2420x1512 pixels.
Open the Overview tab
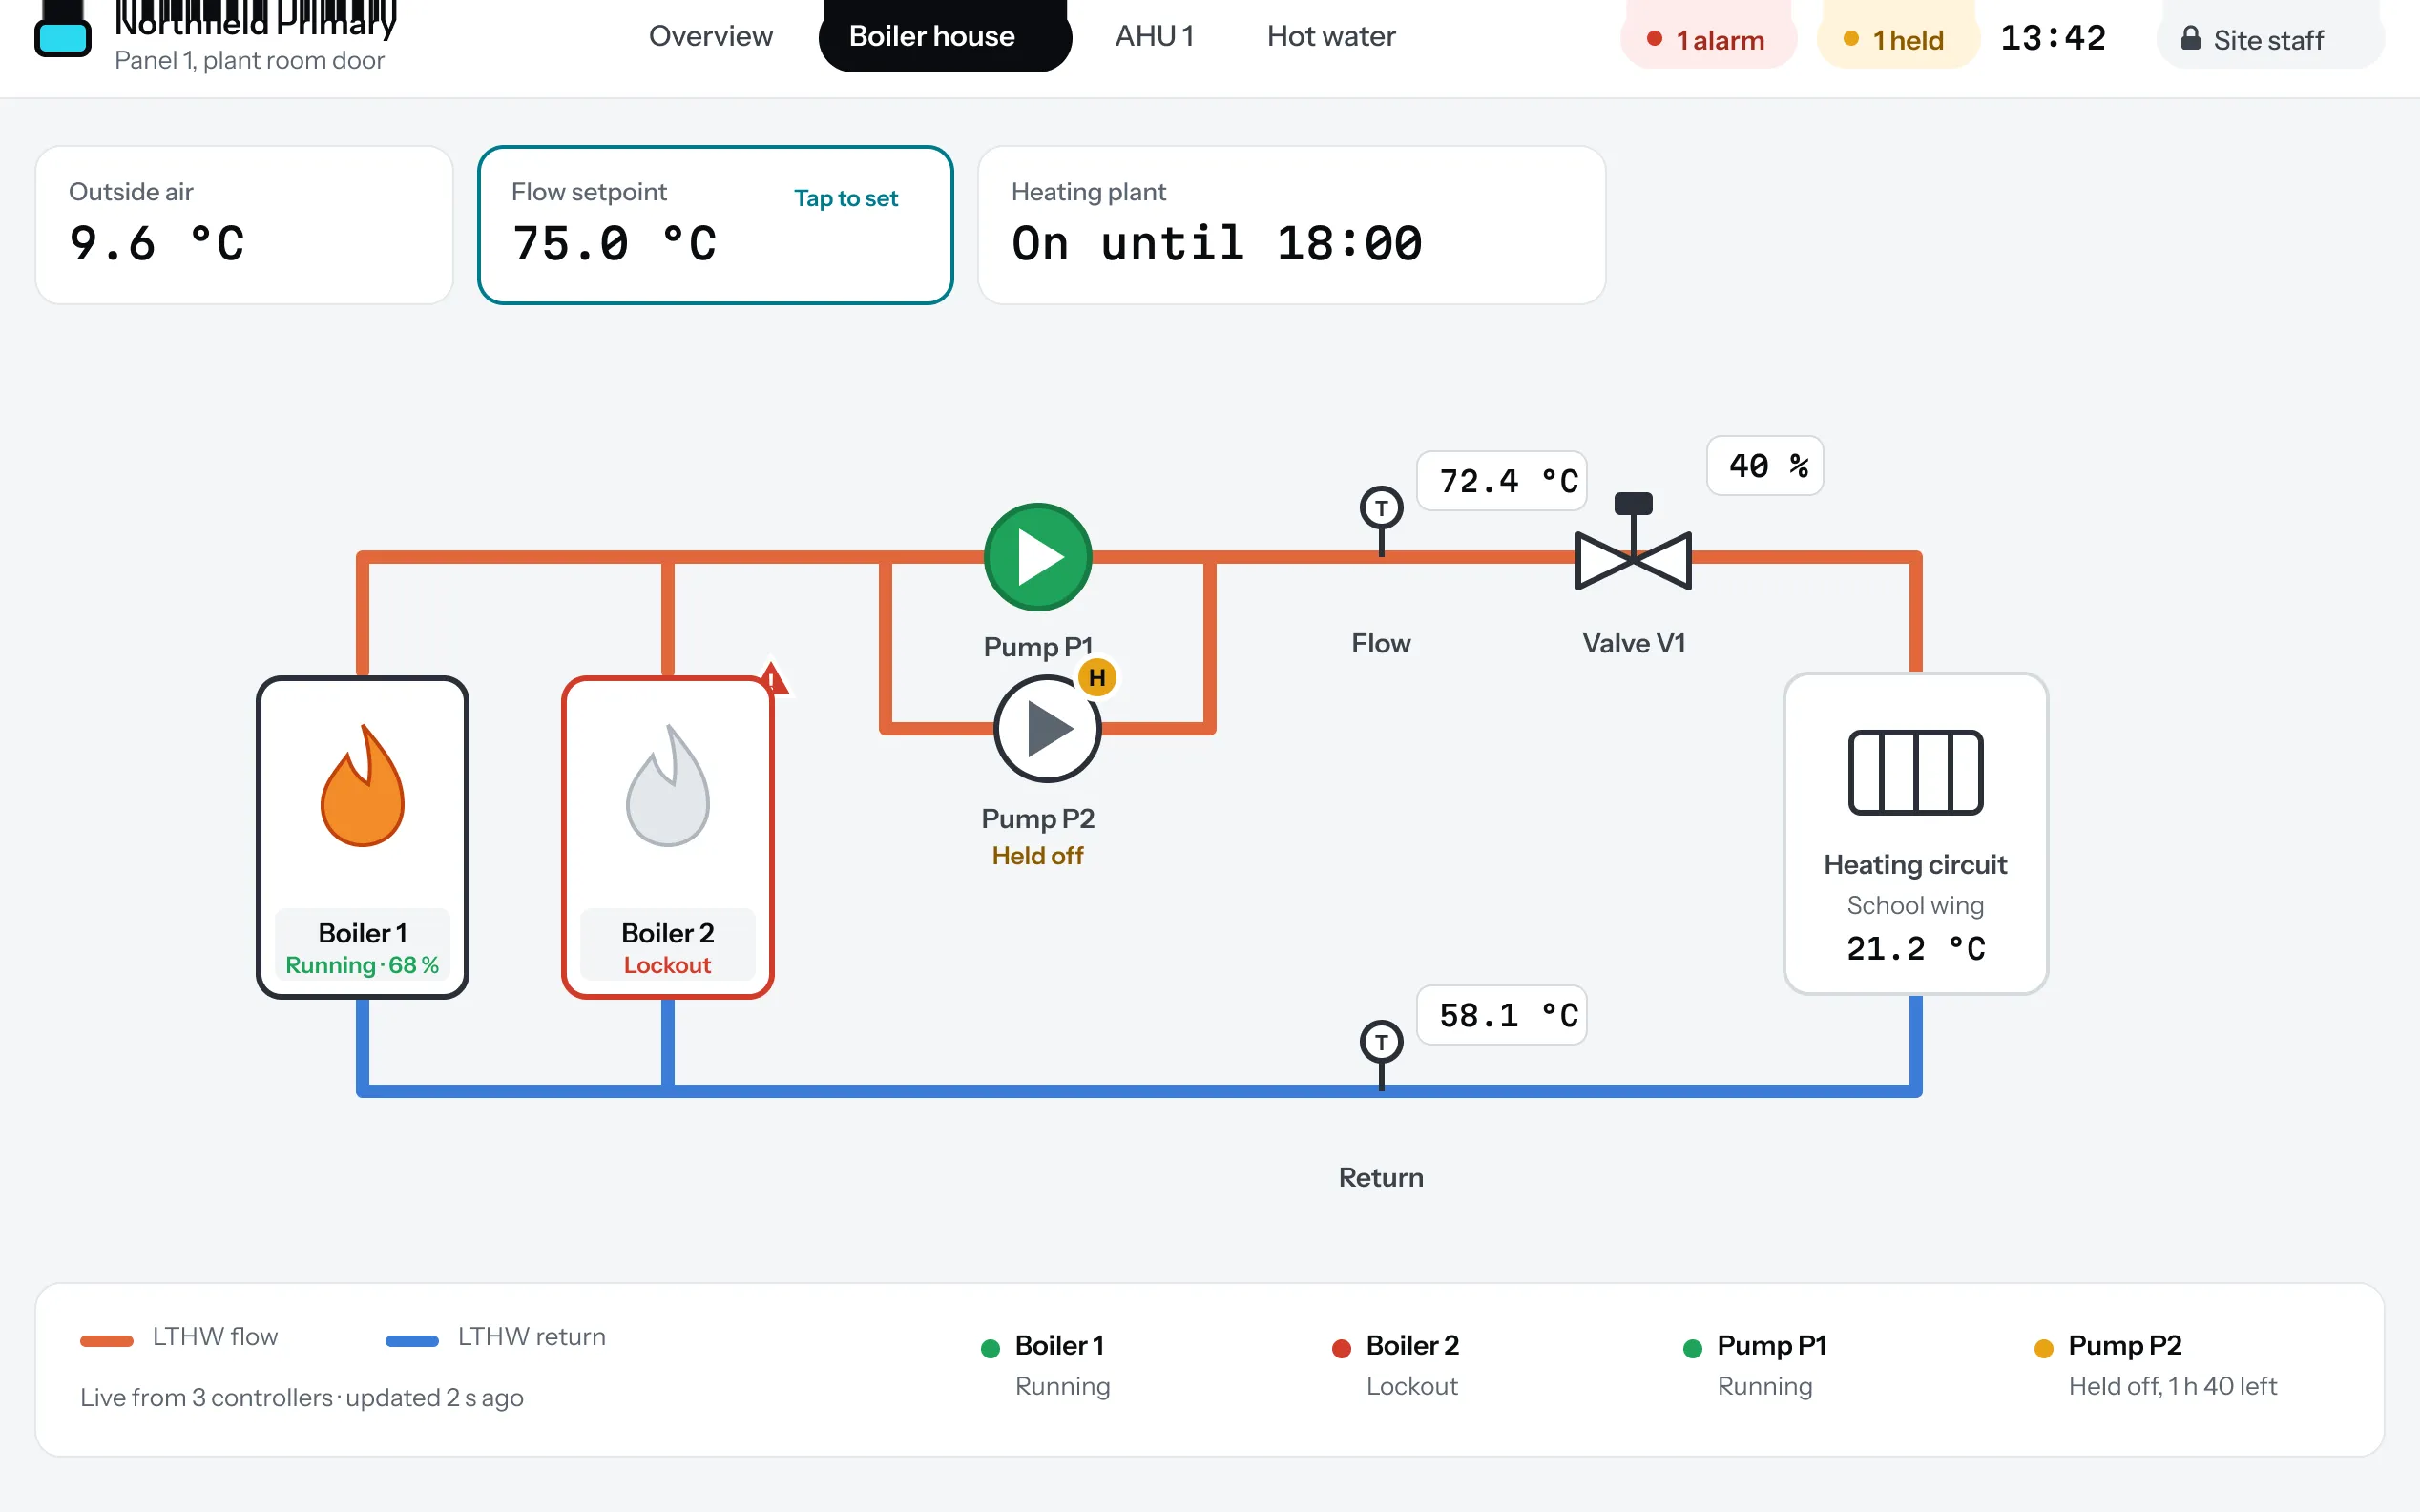coord(710,36)
